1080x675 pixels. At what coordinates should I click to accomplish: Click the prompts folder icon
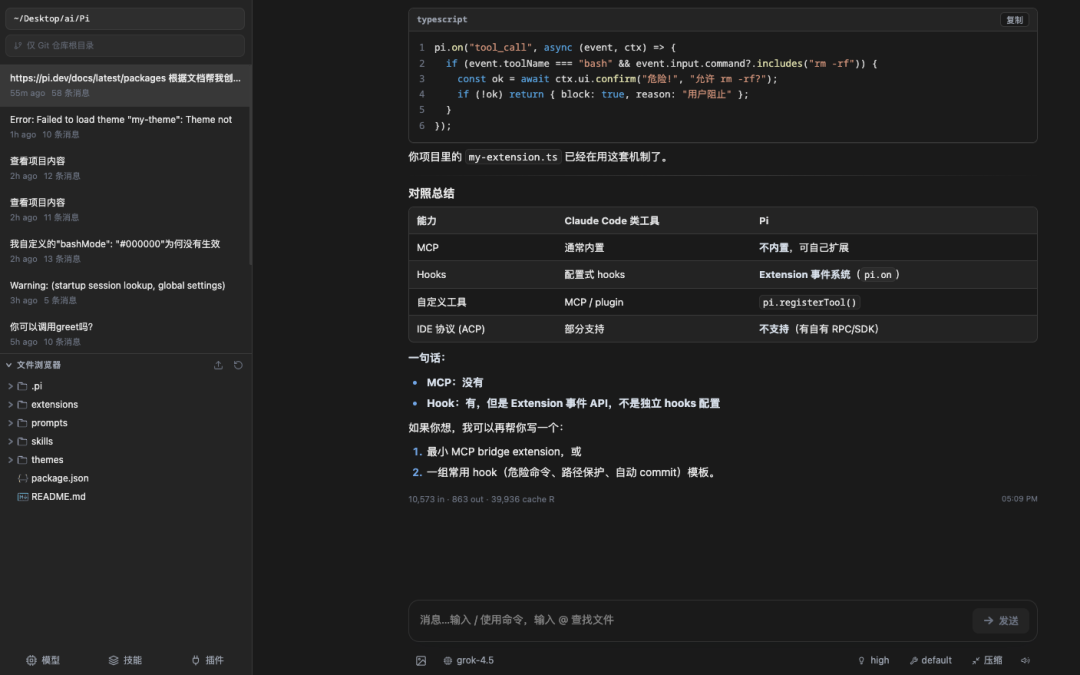(x=22, y=423)
